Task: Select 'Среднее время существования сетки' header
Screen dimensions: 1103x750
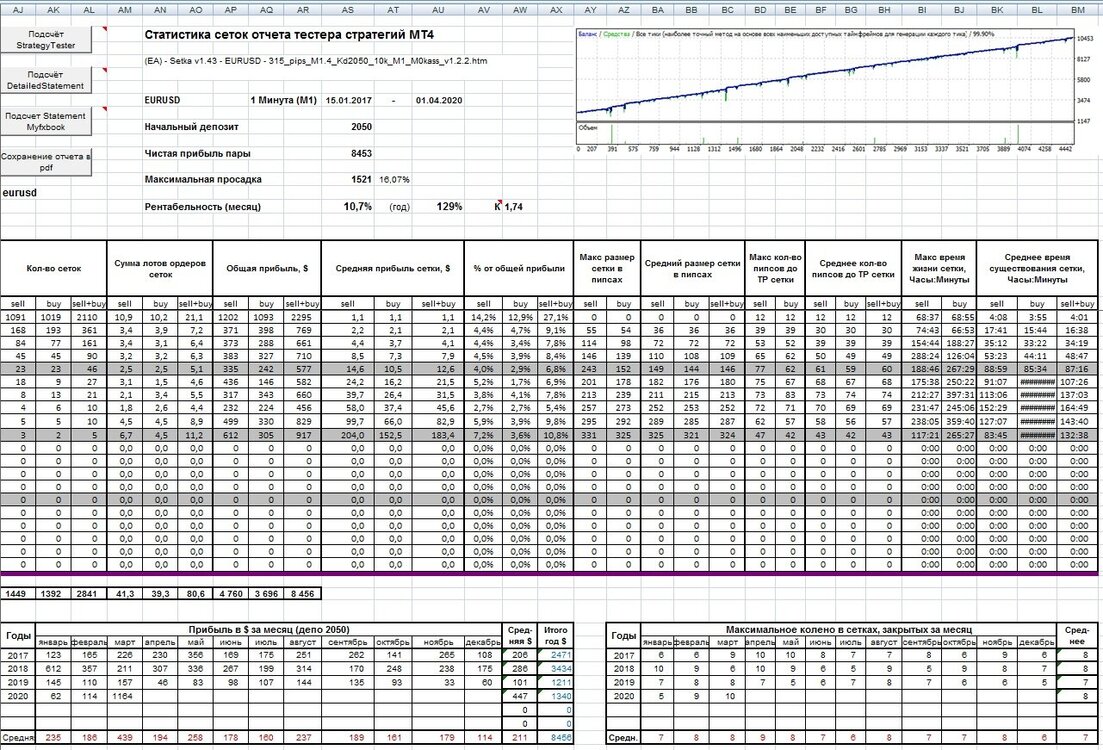Action: click(1038, 268)
